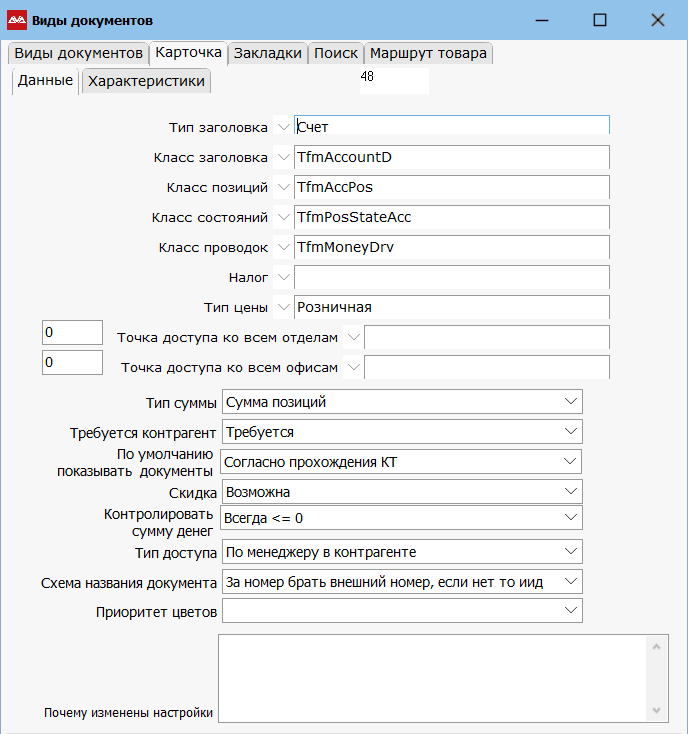Screen dimensions: 688x734
Task: Open the Тип суммы dropdown
Action: [571, 402]
